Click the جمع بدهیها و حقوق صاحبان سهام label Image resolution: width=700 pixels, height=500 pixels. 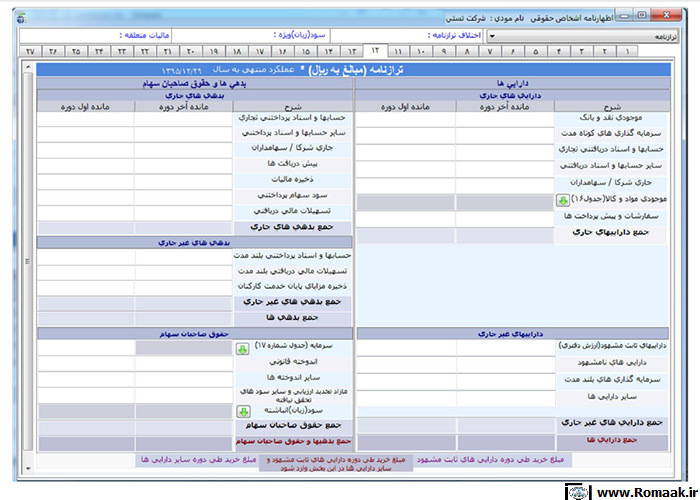[294, 441]
